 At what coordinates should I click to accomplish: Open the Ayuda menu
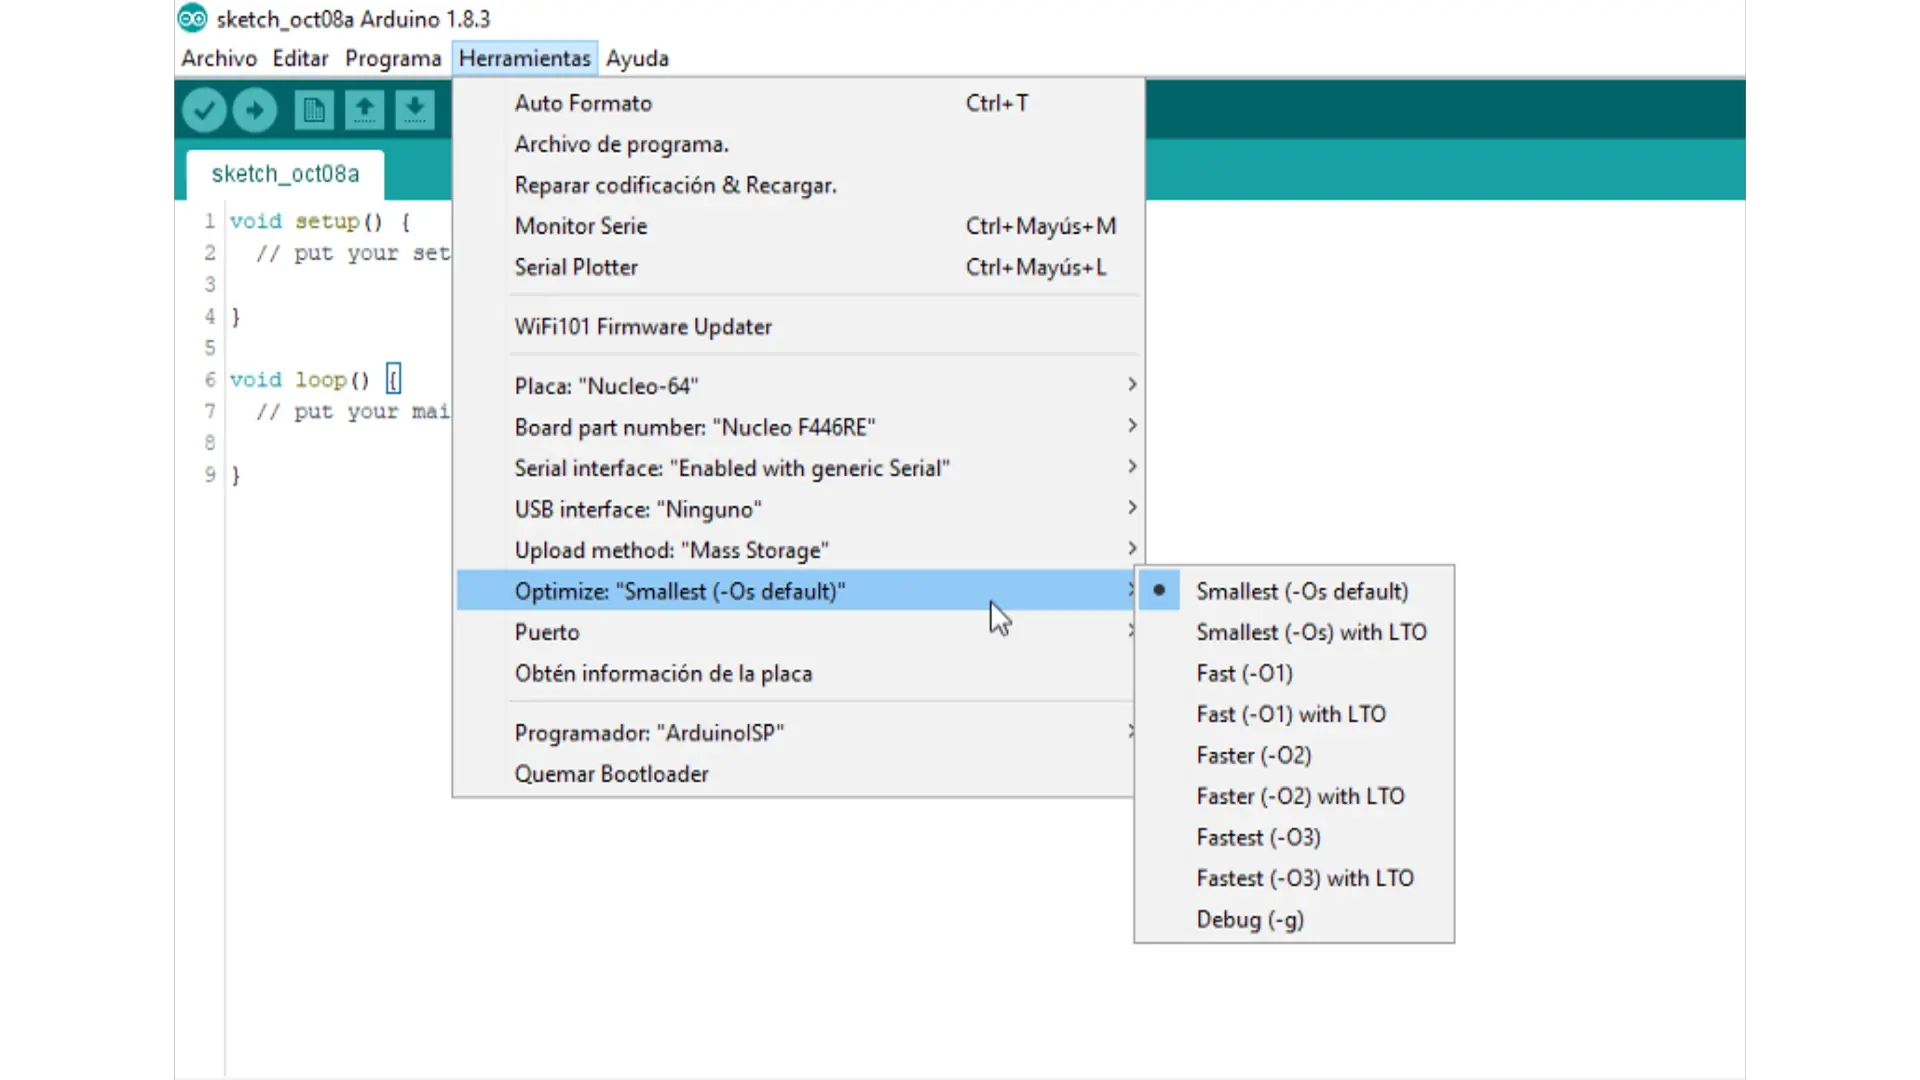637,58
